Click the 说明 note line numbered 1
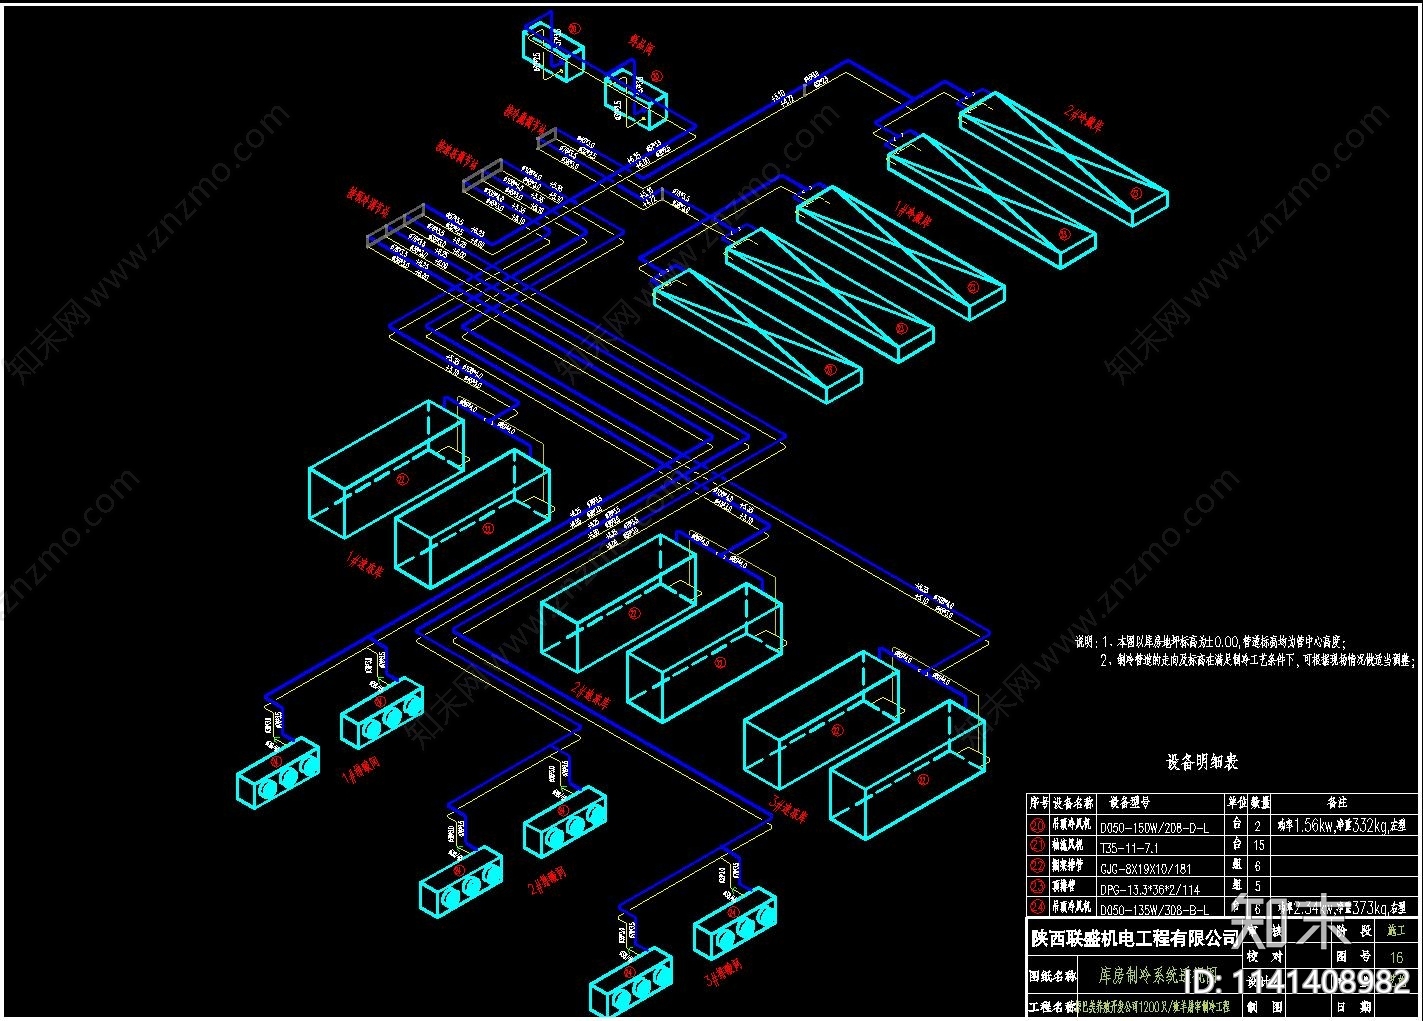Screen dimensions: 1423x1021 tap(1210, 642)
